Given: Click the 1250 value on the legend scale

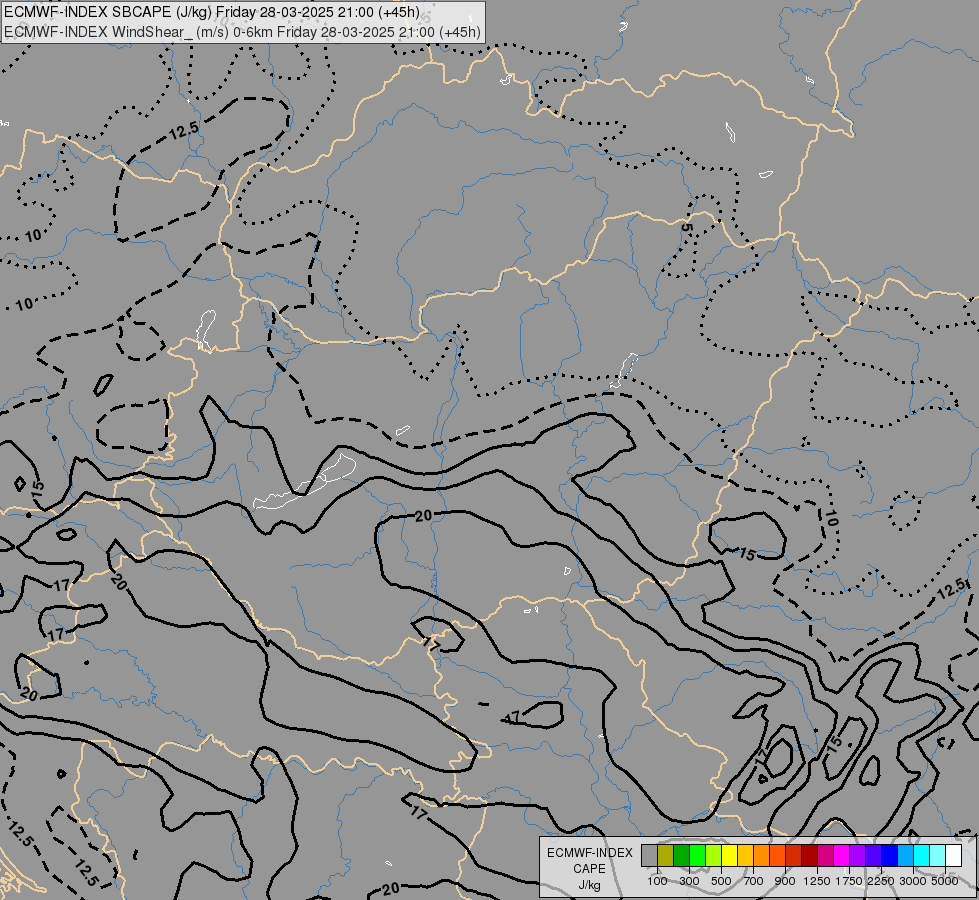Looking at the screenshot, I should click(x=817, y=881).
